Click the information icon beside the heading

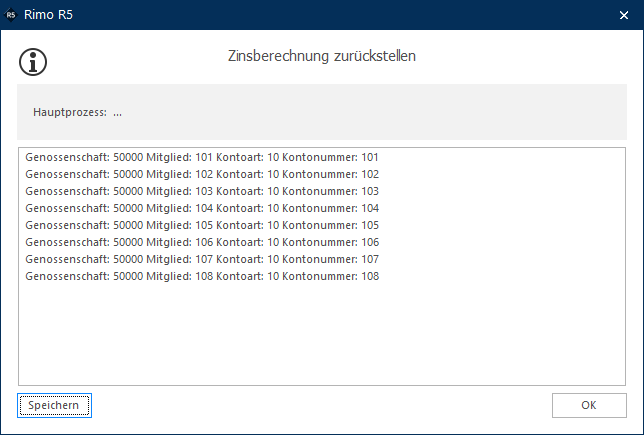33,62
